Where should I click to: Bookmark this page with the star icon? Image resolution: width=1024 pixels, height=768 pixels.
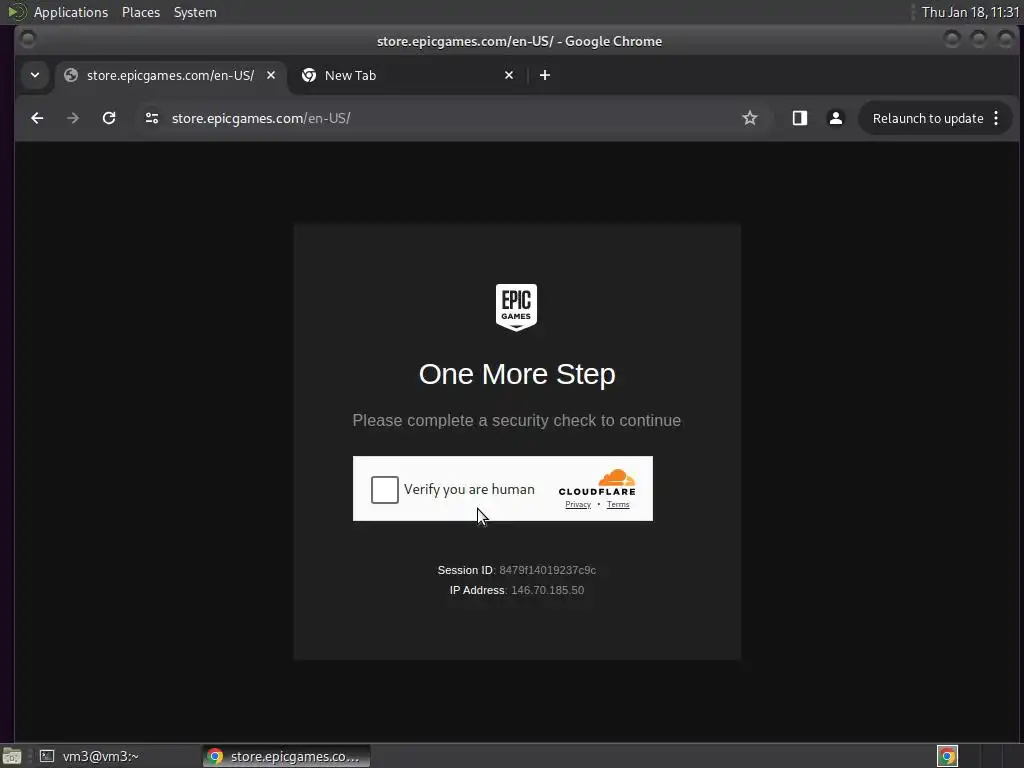click(x=750, y=118)
